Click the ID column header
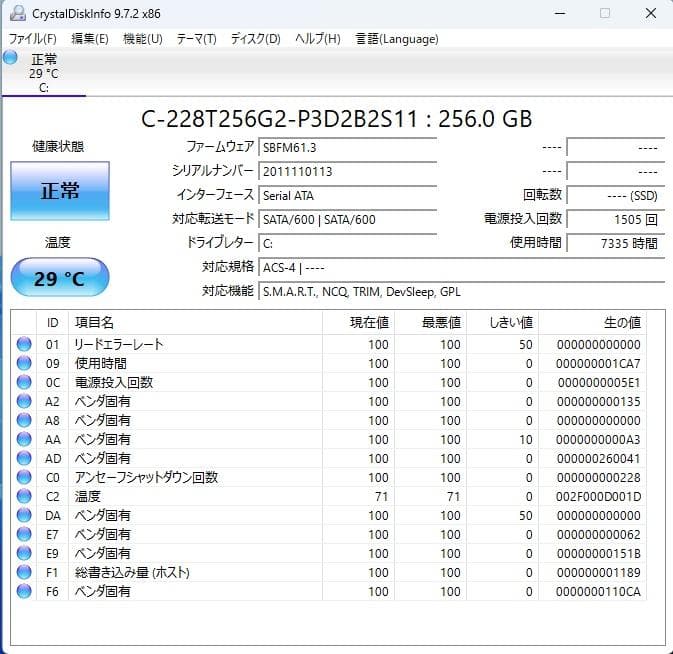The image size is (673, 654). pos(52,322)
